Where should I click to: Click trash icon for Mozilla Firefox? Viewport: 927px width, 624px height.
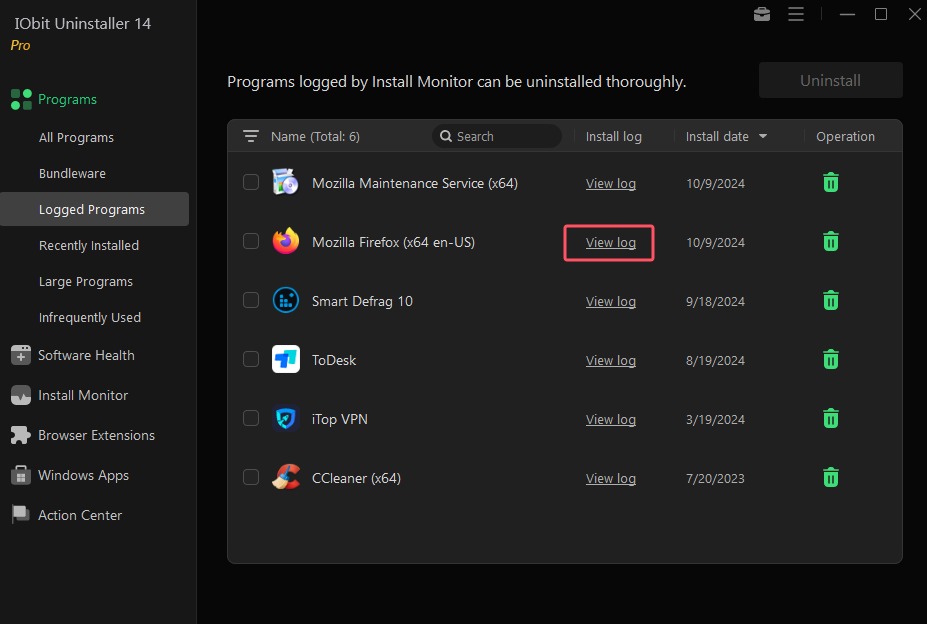coord(831,241)
